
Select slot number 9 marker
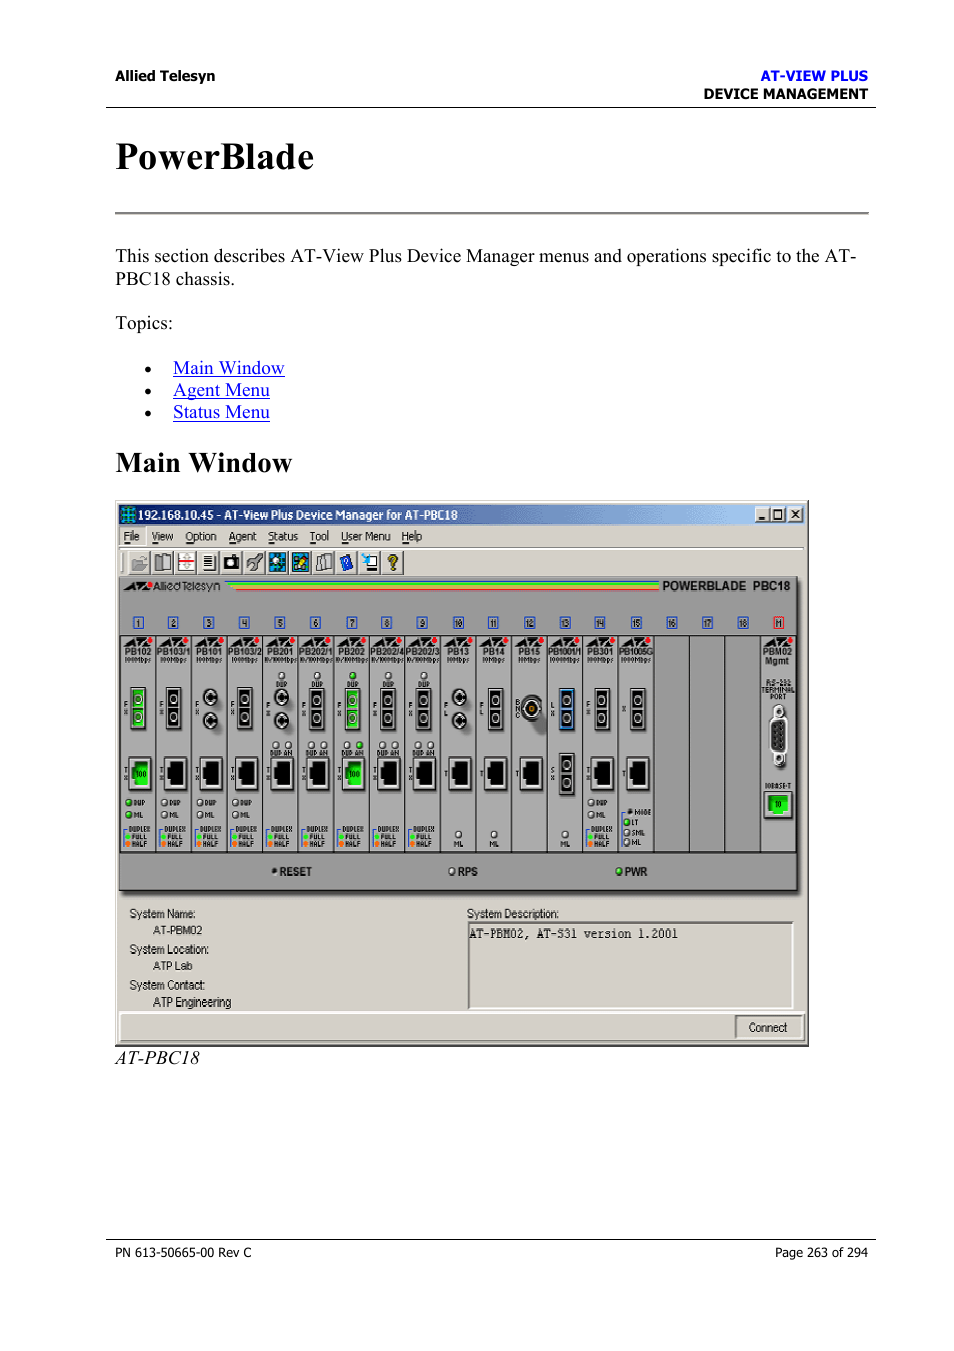(422, 623)
